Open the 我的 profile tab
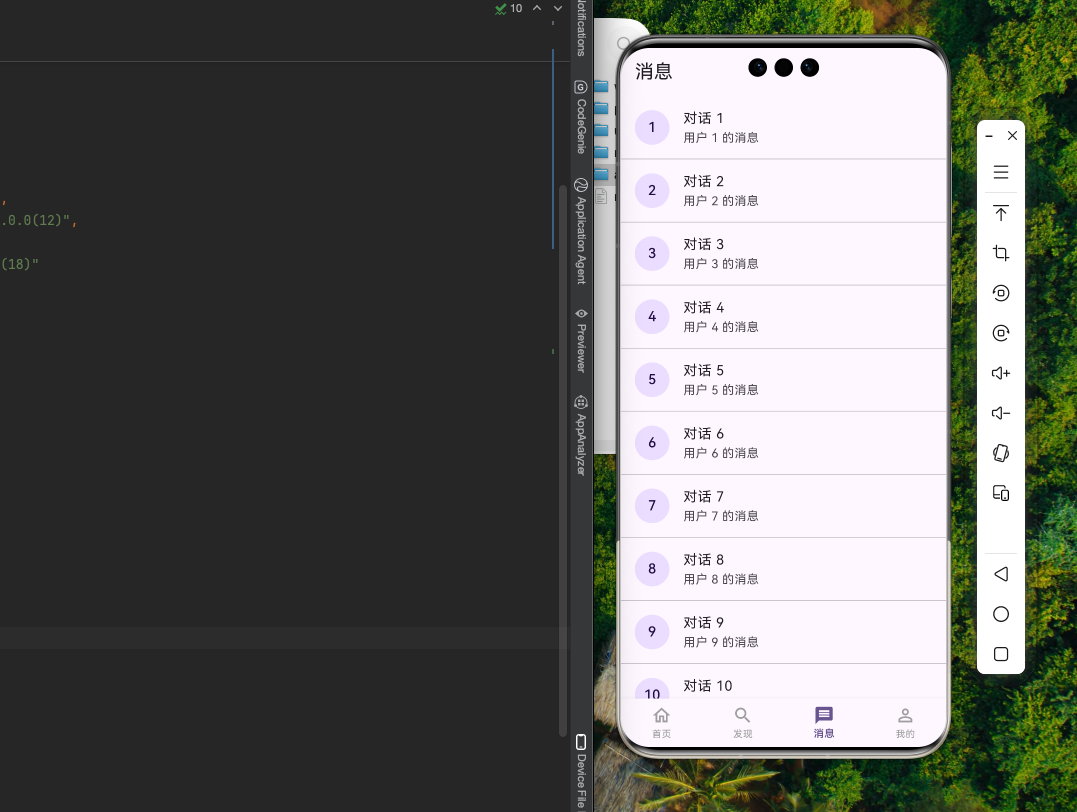 click(x=904, y=722)
